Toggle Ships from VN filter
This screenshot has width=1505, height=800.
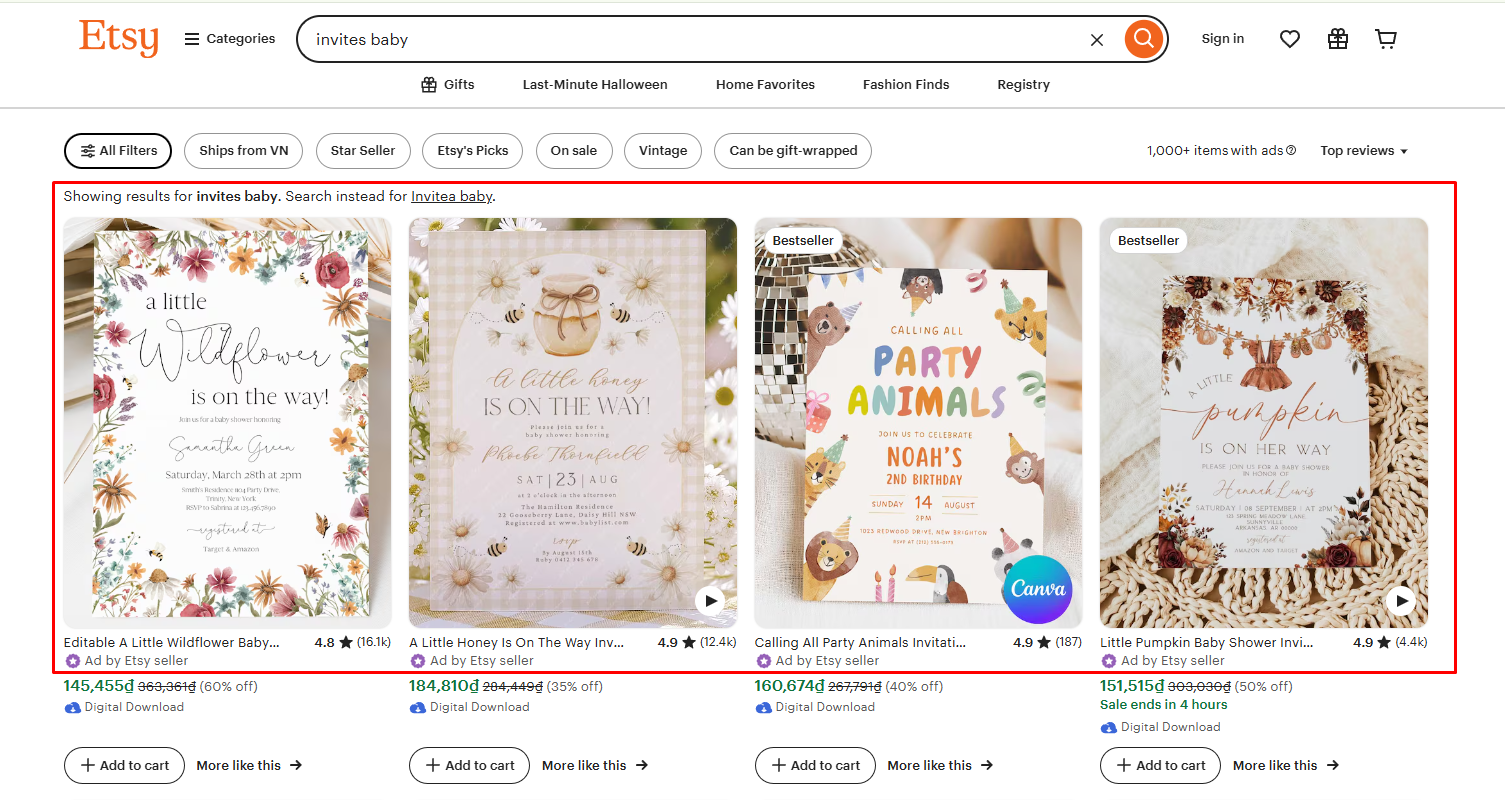(x=244, y=151)
